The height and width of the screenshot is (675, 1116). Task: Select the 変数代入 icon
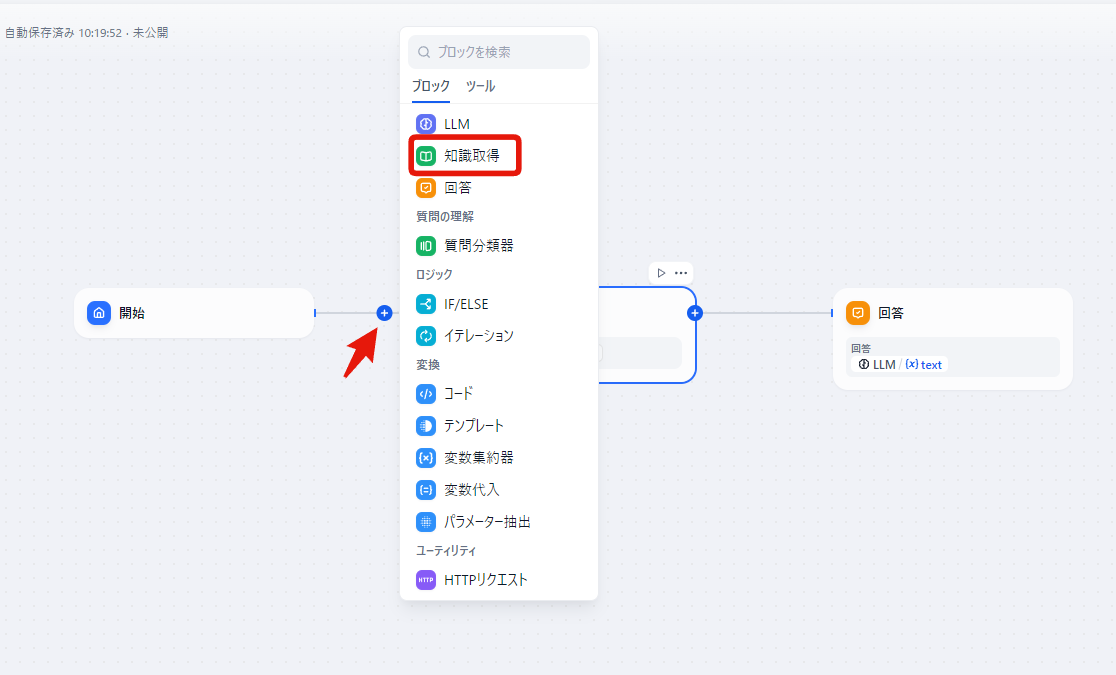426,490
